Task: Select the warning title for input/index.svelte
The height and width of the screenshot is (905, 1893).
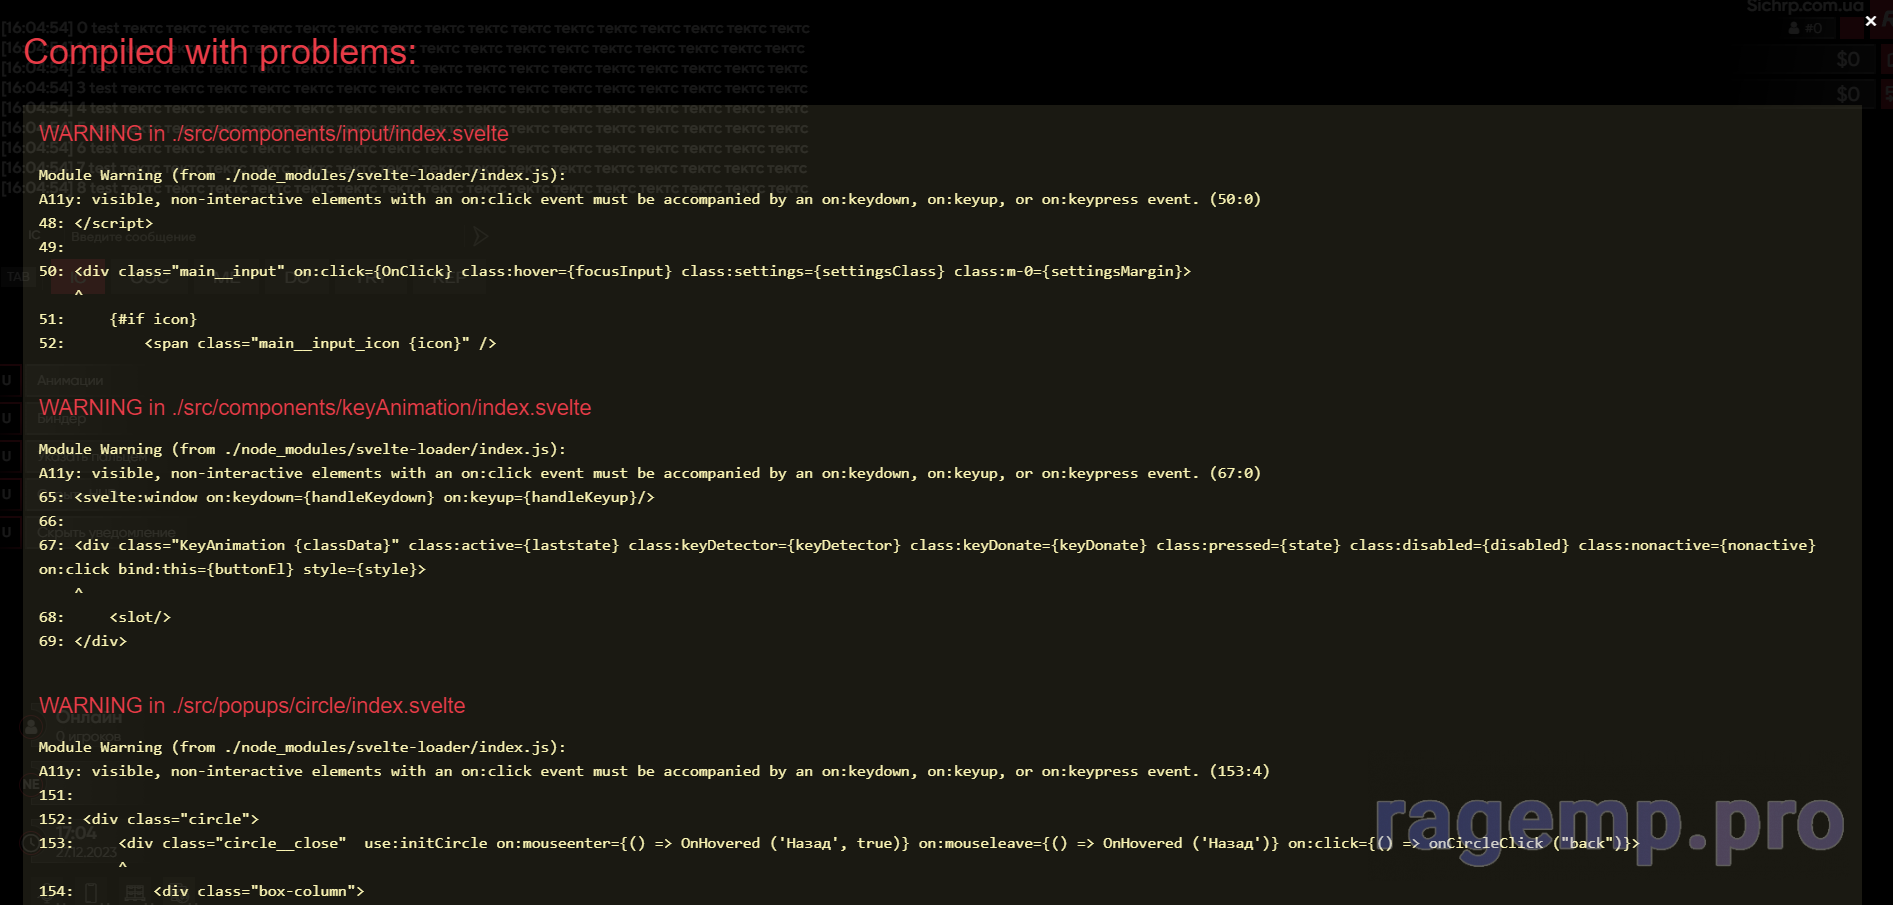Action: pos(274,133)
